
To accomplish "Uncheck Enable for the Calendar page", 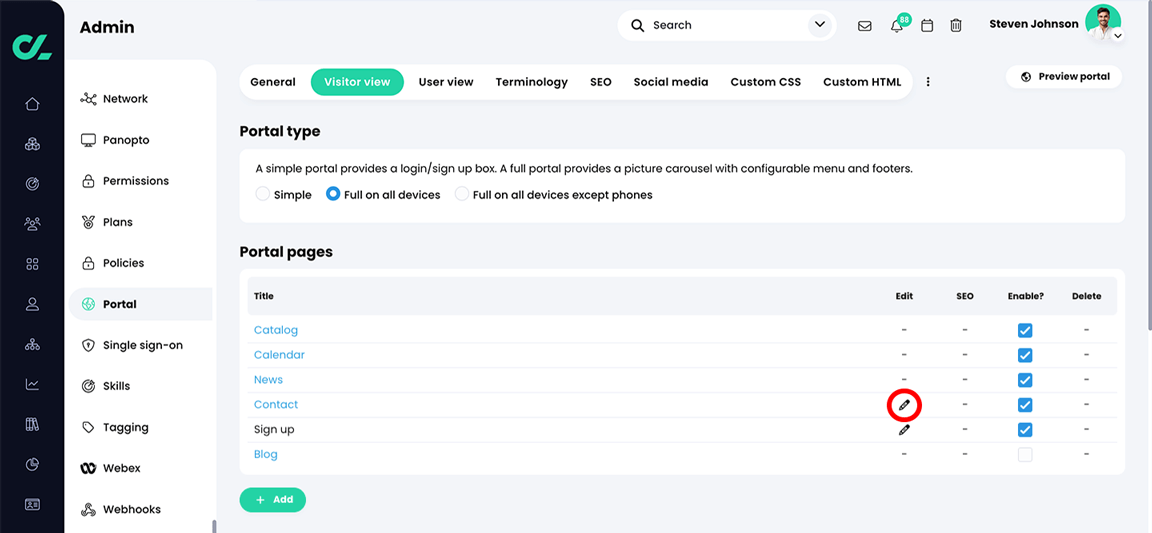I will 1025,356.
